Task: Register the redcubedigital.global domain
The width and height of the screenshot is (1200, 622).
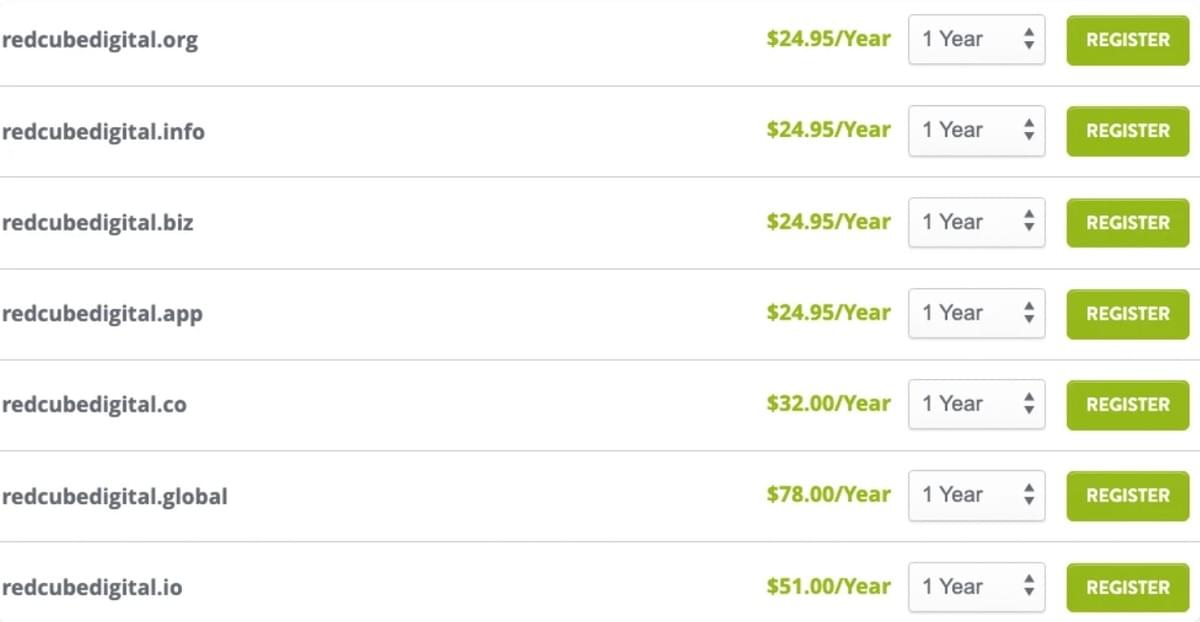Action: 1127,496
